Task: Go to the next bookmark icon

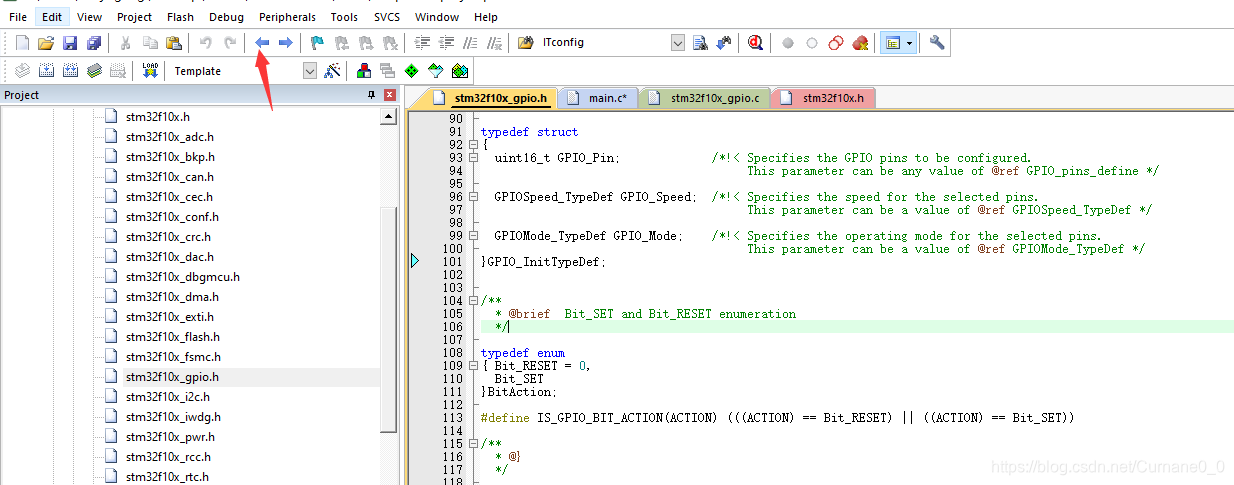Action: 366,43
